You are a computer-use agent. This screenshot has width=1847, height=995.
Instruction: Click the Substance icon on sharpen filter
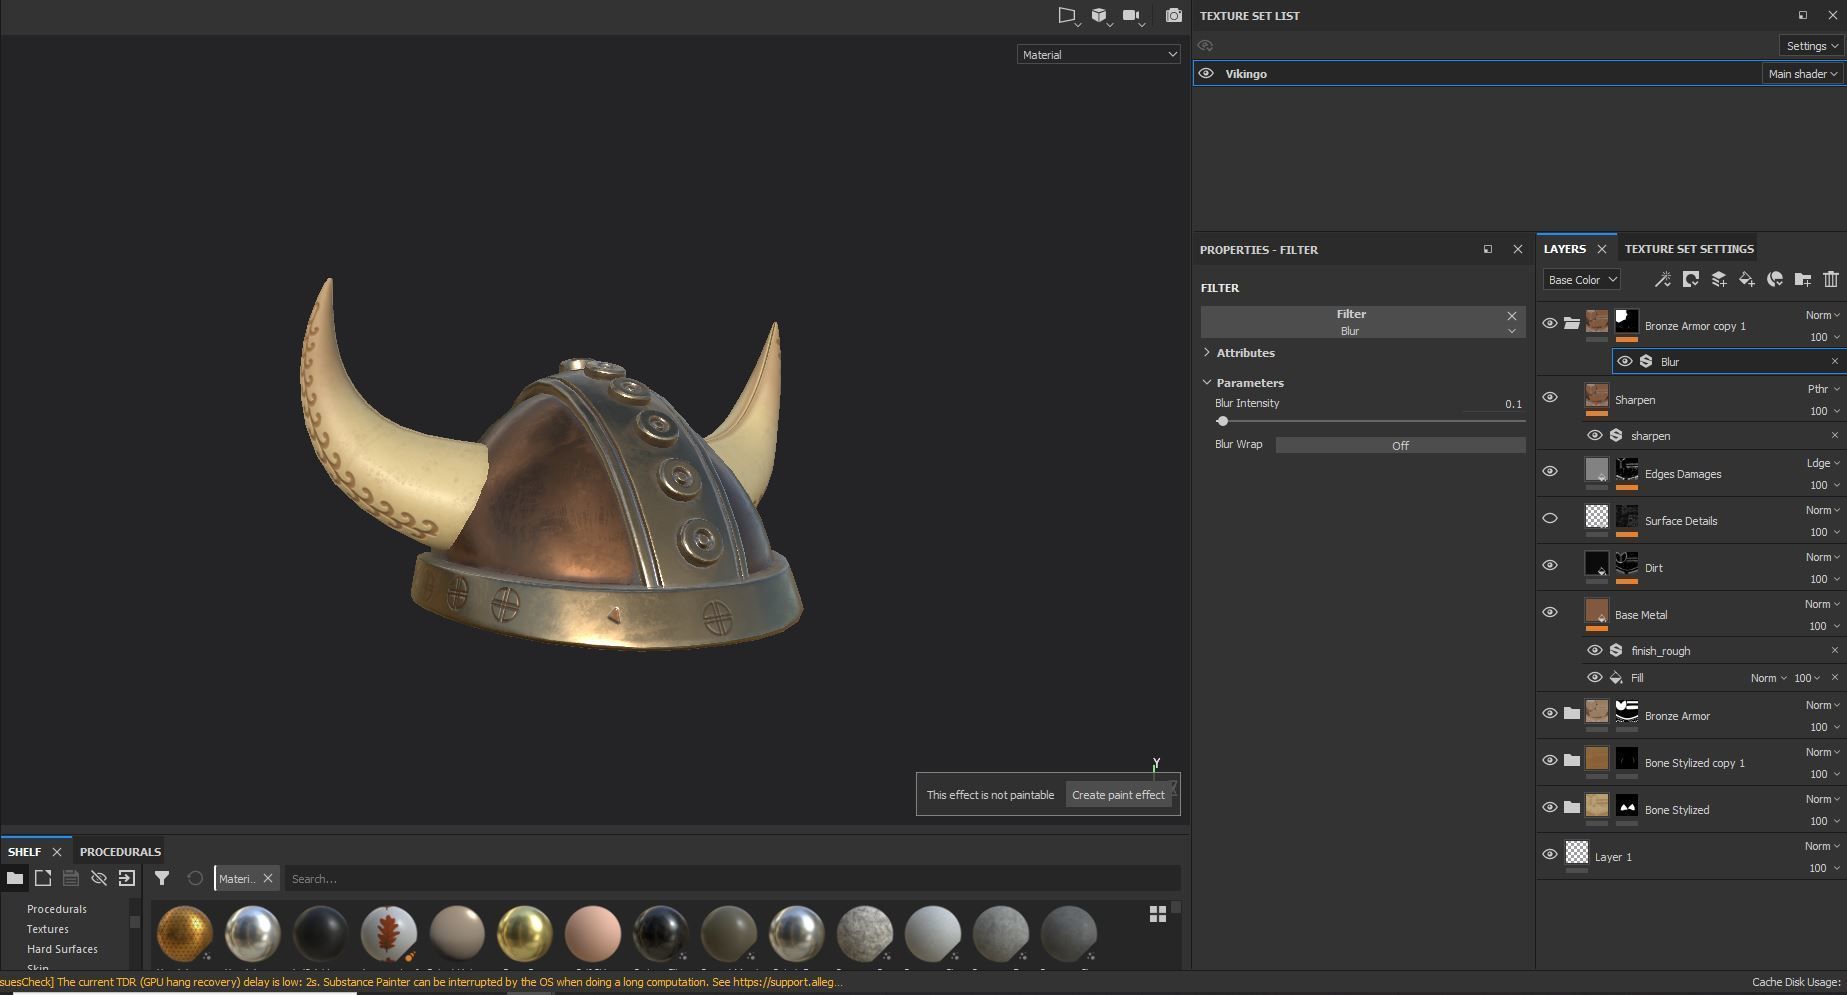[1616, 435]
